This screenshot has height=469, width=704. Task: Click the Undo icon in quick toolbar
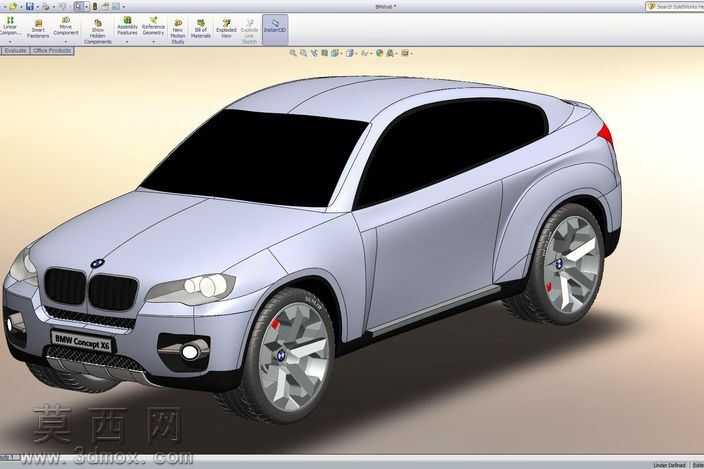62,6
